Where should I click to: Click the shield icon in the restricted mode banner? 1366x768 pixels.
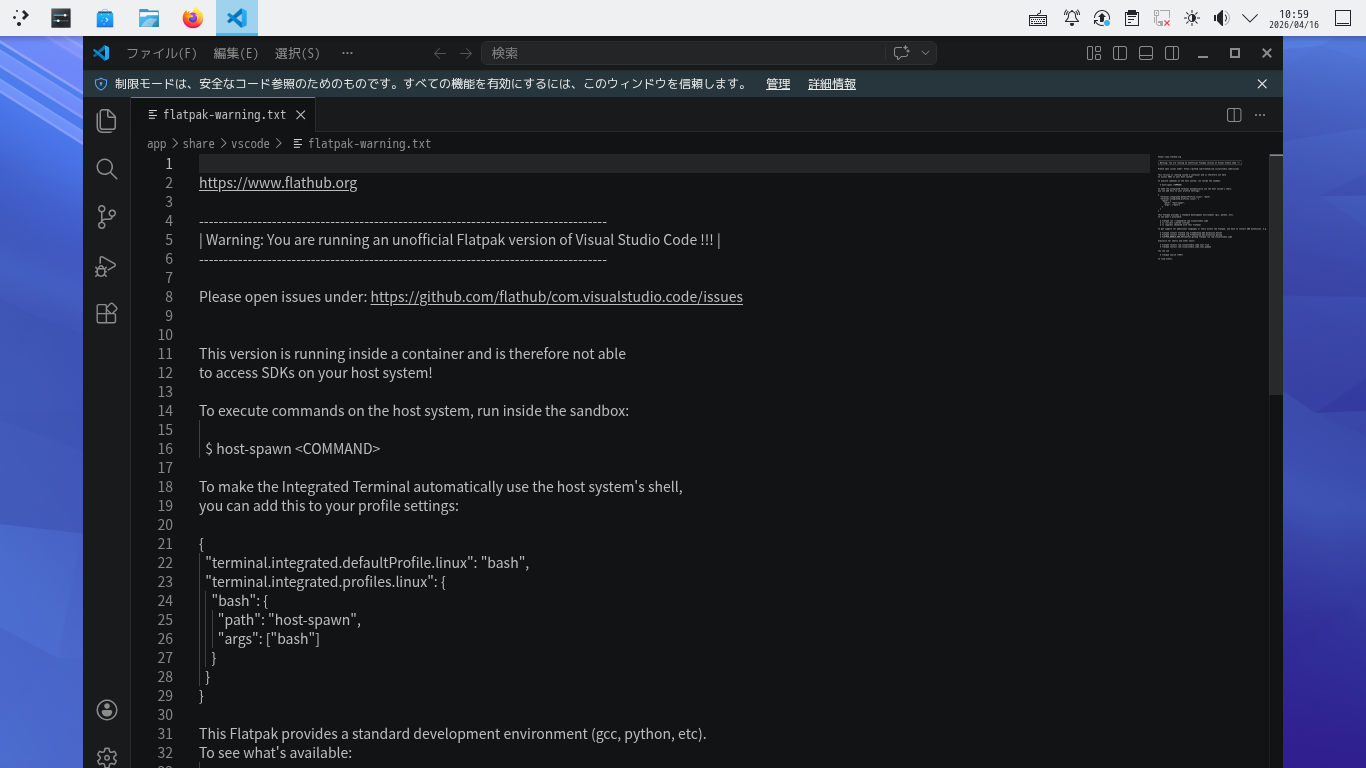tap(101, 84)
